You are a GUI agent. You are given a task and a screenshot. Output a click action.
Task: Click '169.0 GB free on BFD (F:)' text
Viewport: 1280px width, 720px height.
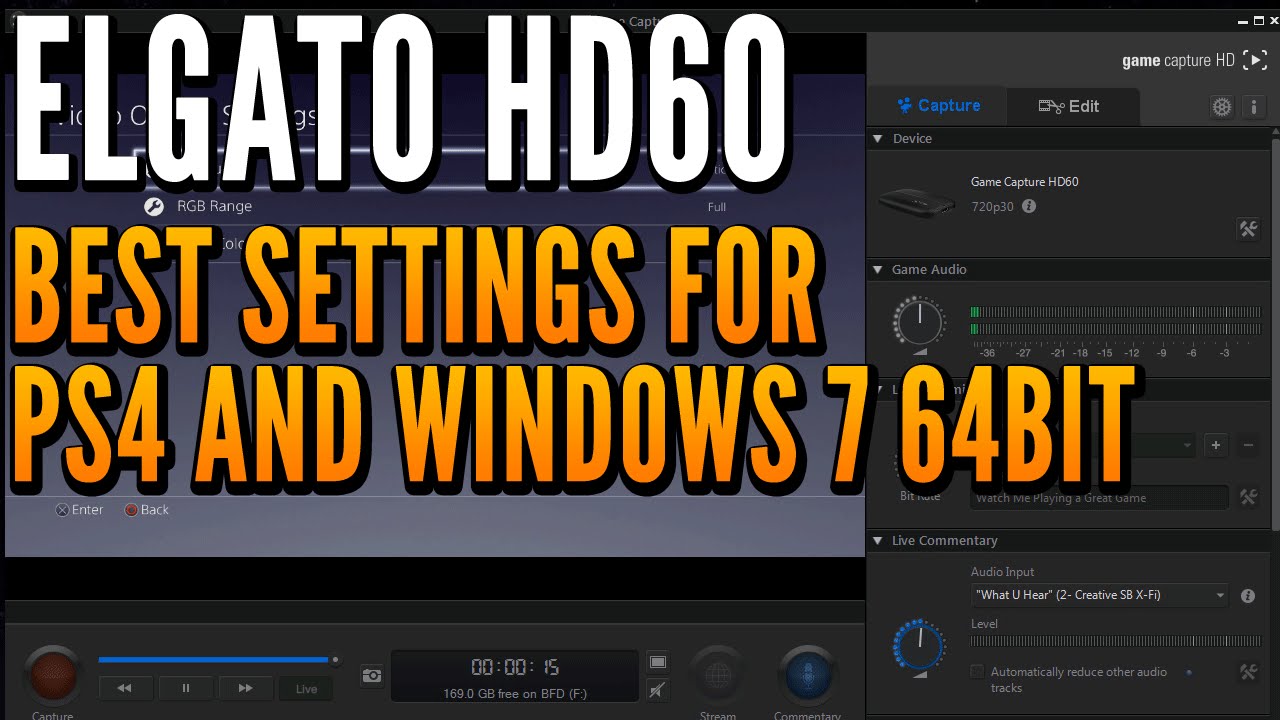(514, 693)
